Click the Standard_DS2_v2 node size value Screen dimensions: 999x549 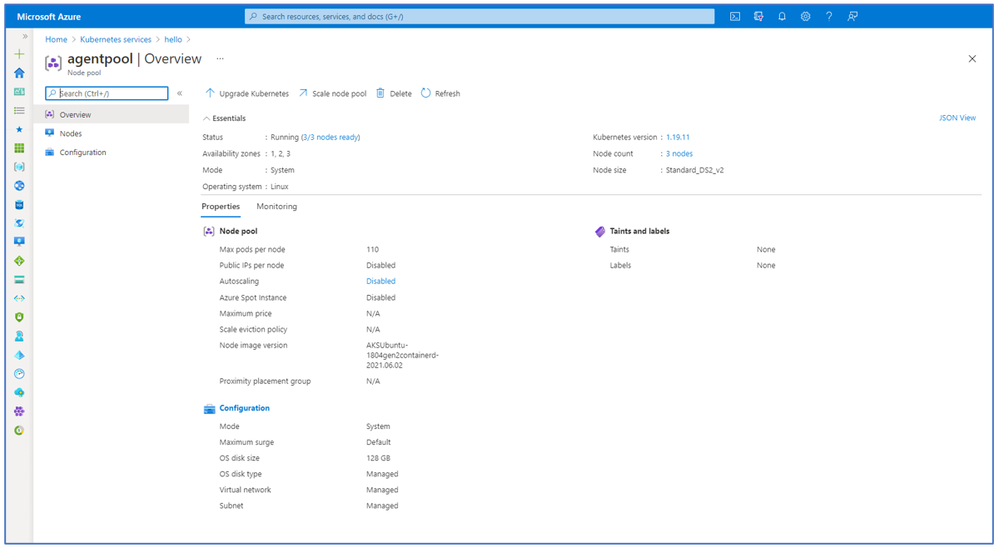[694, 170]
